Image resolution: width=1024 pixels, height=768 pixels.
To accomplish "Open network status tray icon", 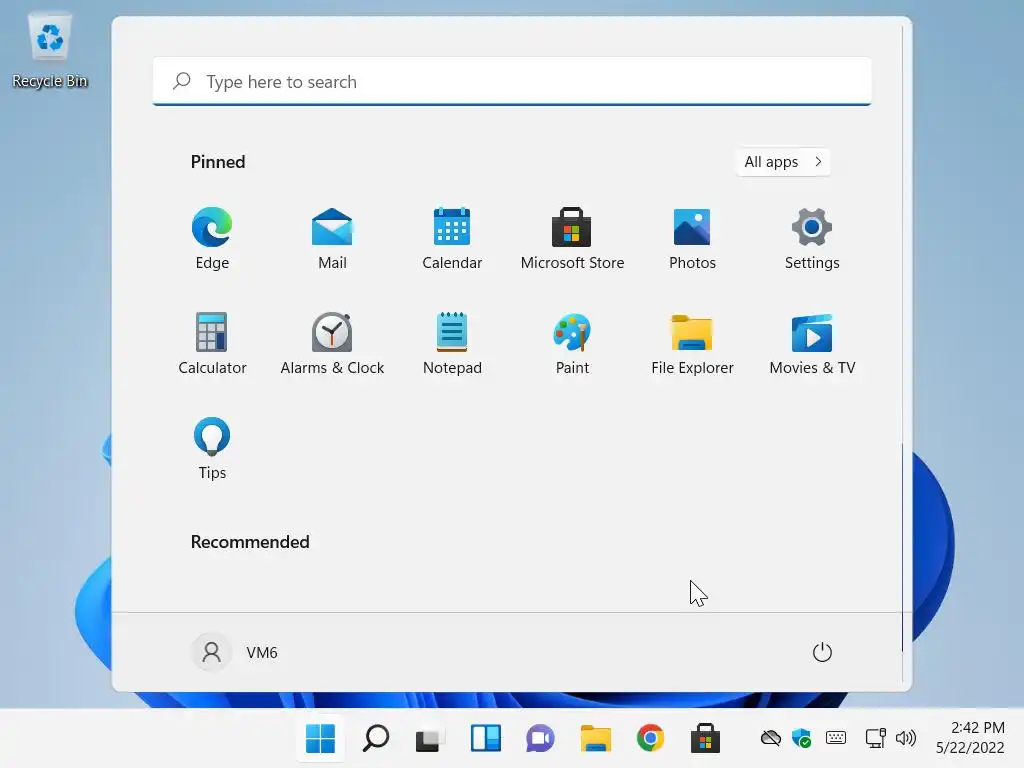I will pyautogui.click(x=875, y=739).
